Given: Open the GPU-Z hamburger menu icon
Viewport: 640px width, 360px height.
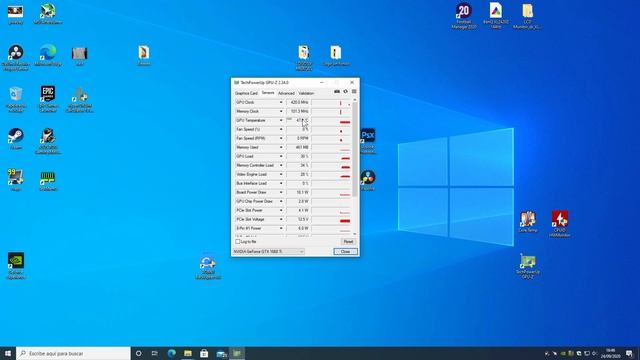Looking at the screenshot, I should (354, 91).
